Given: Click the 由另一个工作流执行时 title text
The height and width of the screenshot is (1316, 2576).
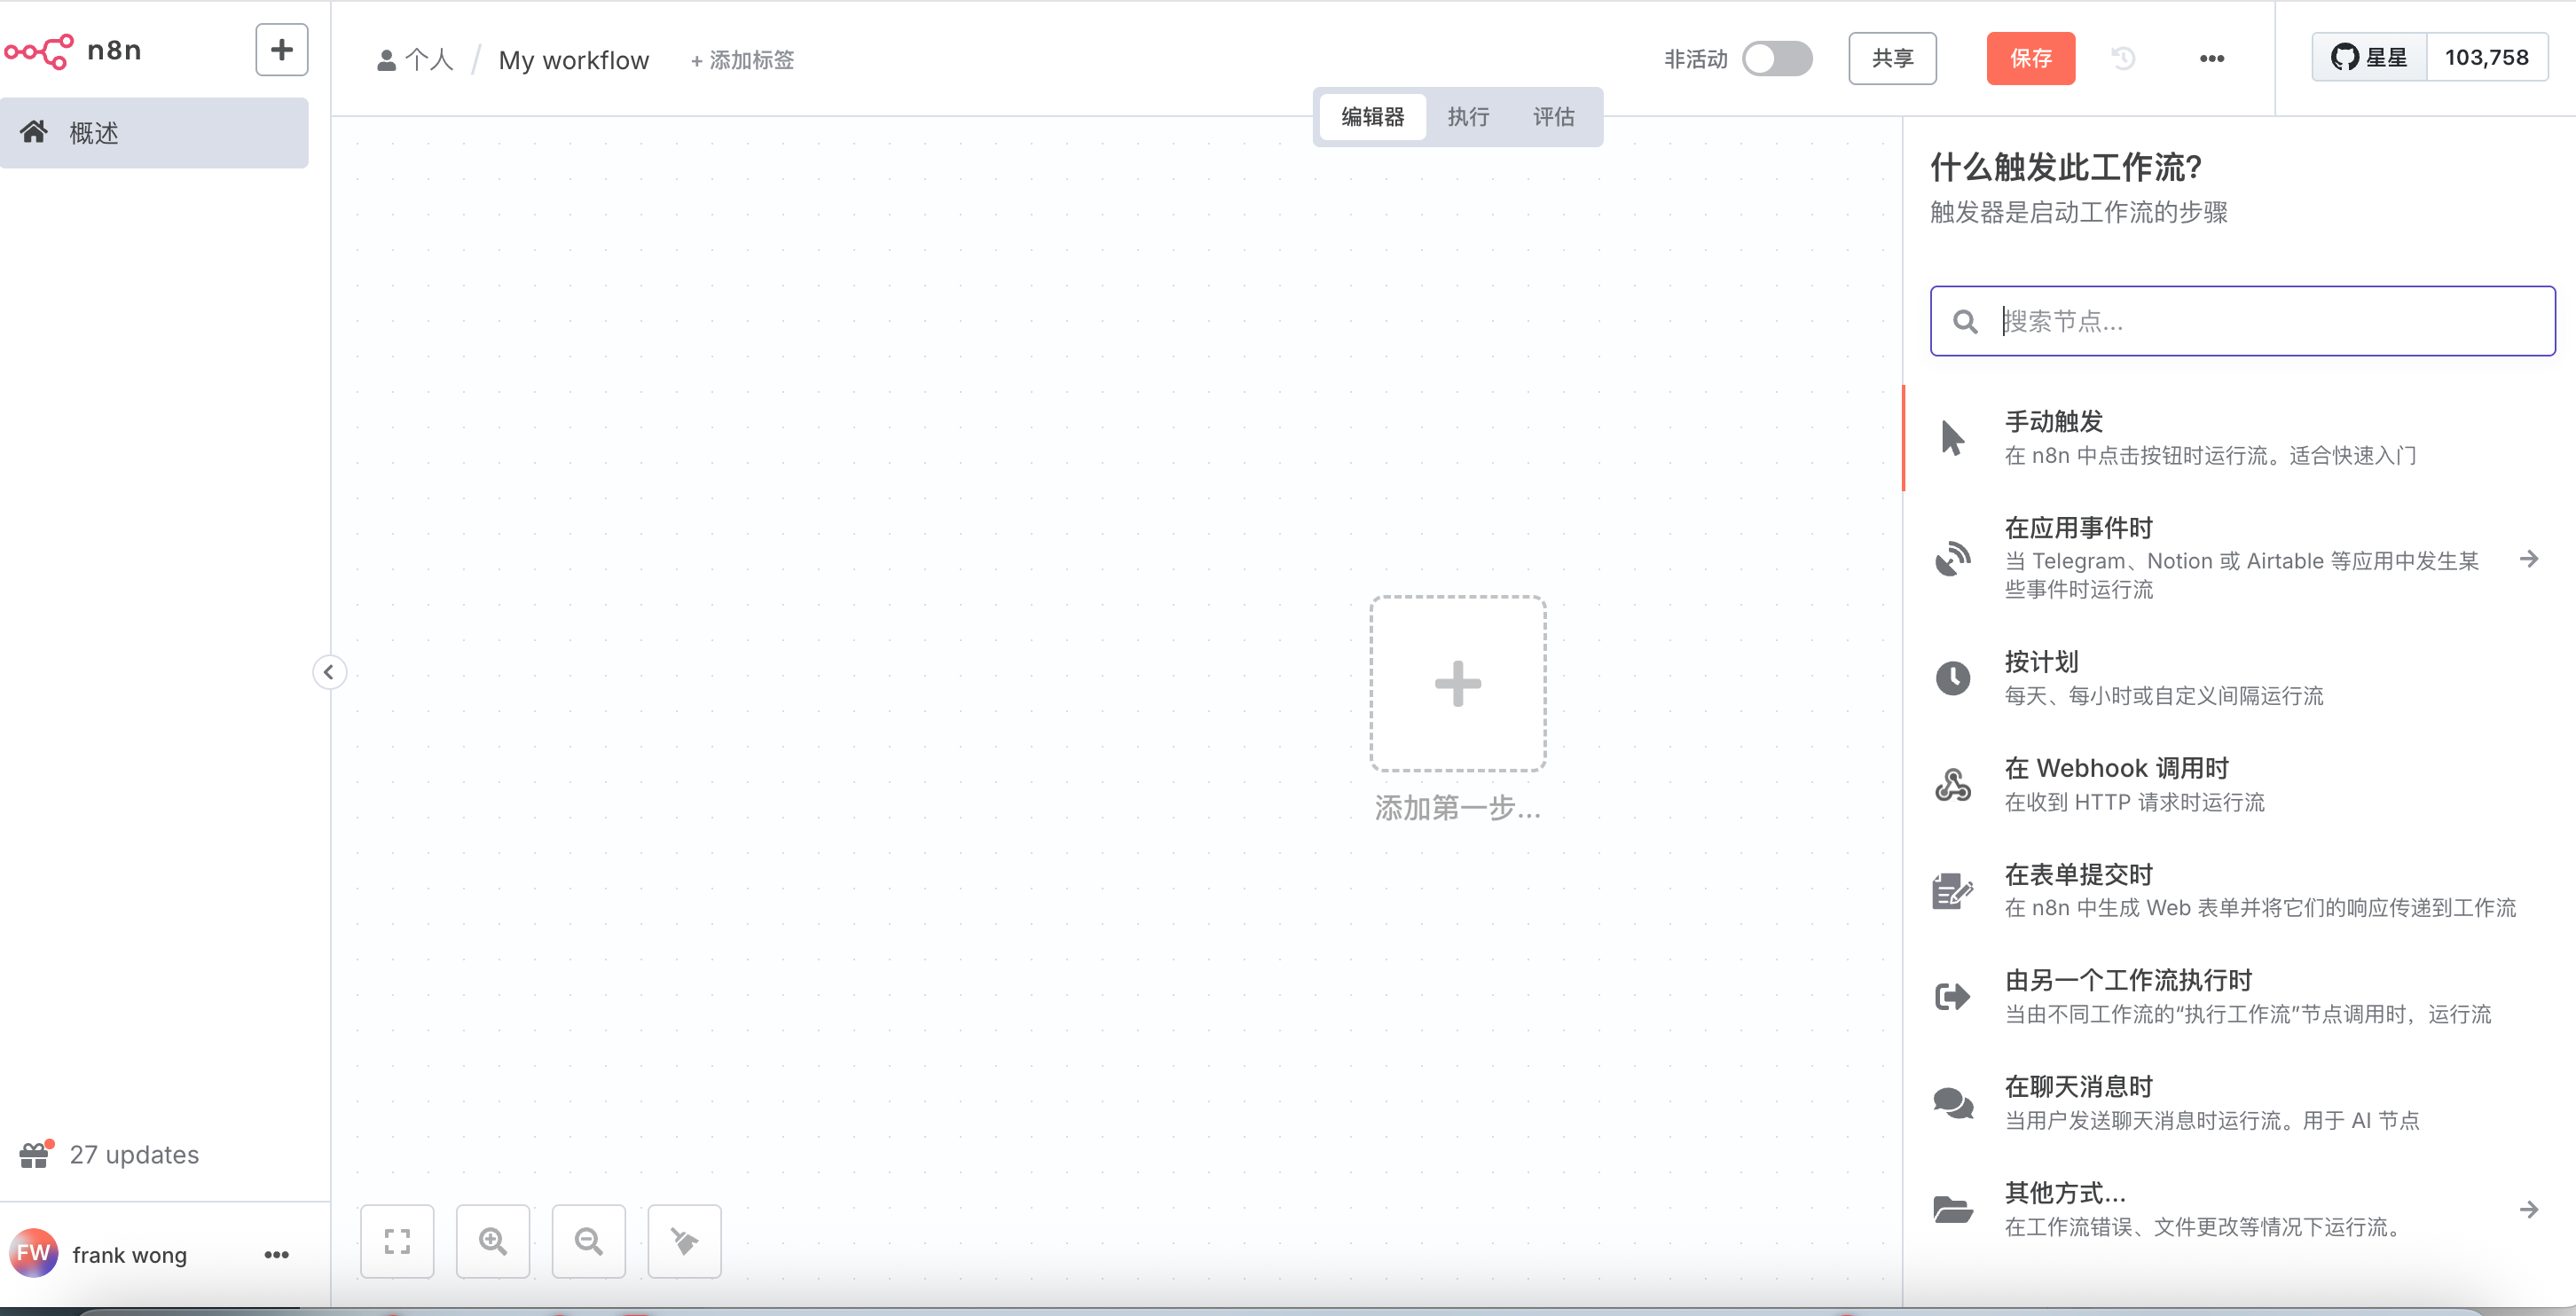Looking at the screenshot, I should click(2129, 981).
